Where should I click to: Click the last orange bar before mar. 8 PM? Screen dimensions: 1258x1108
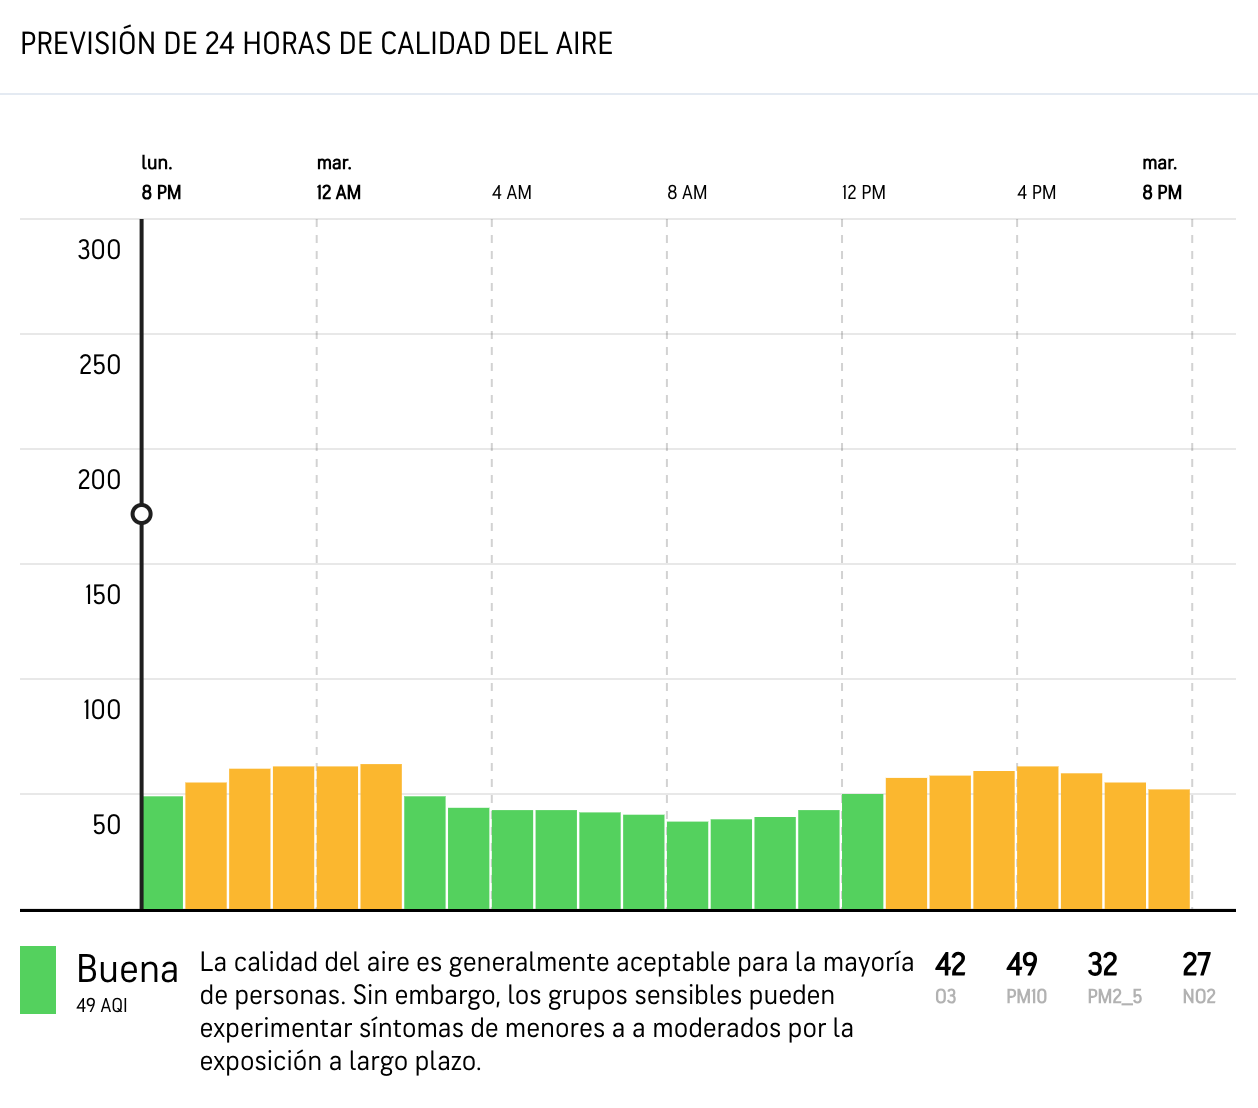pos(1169,850)
